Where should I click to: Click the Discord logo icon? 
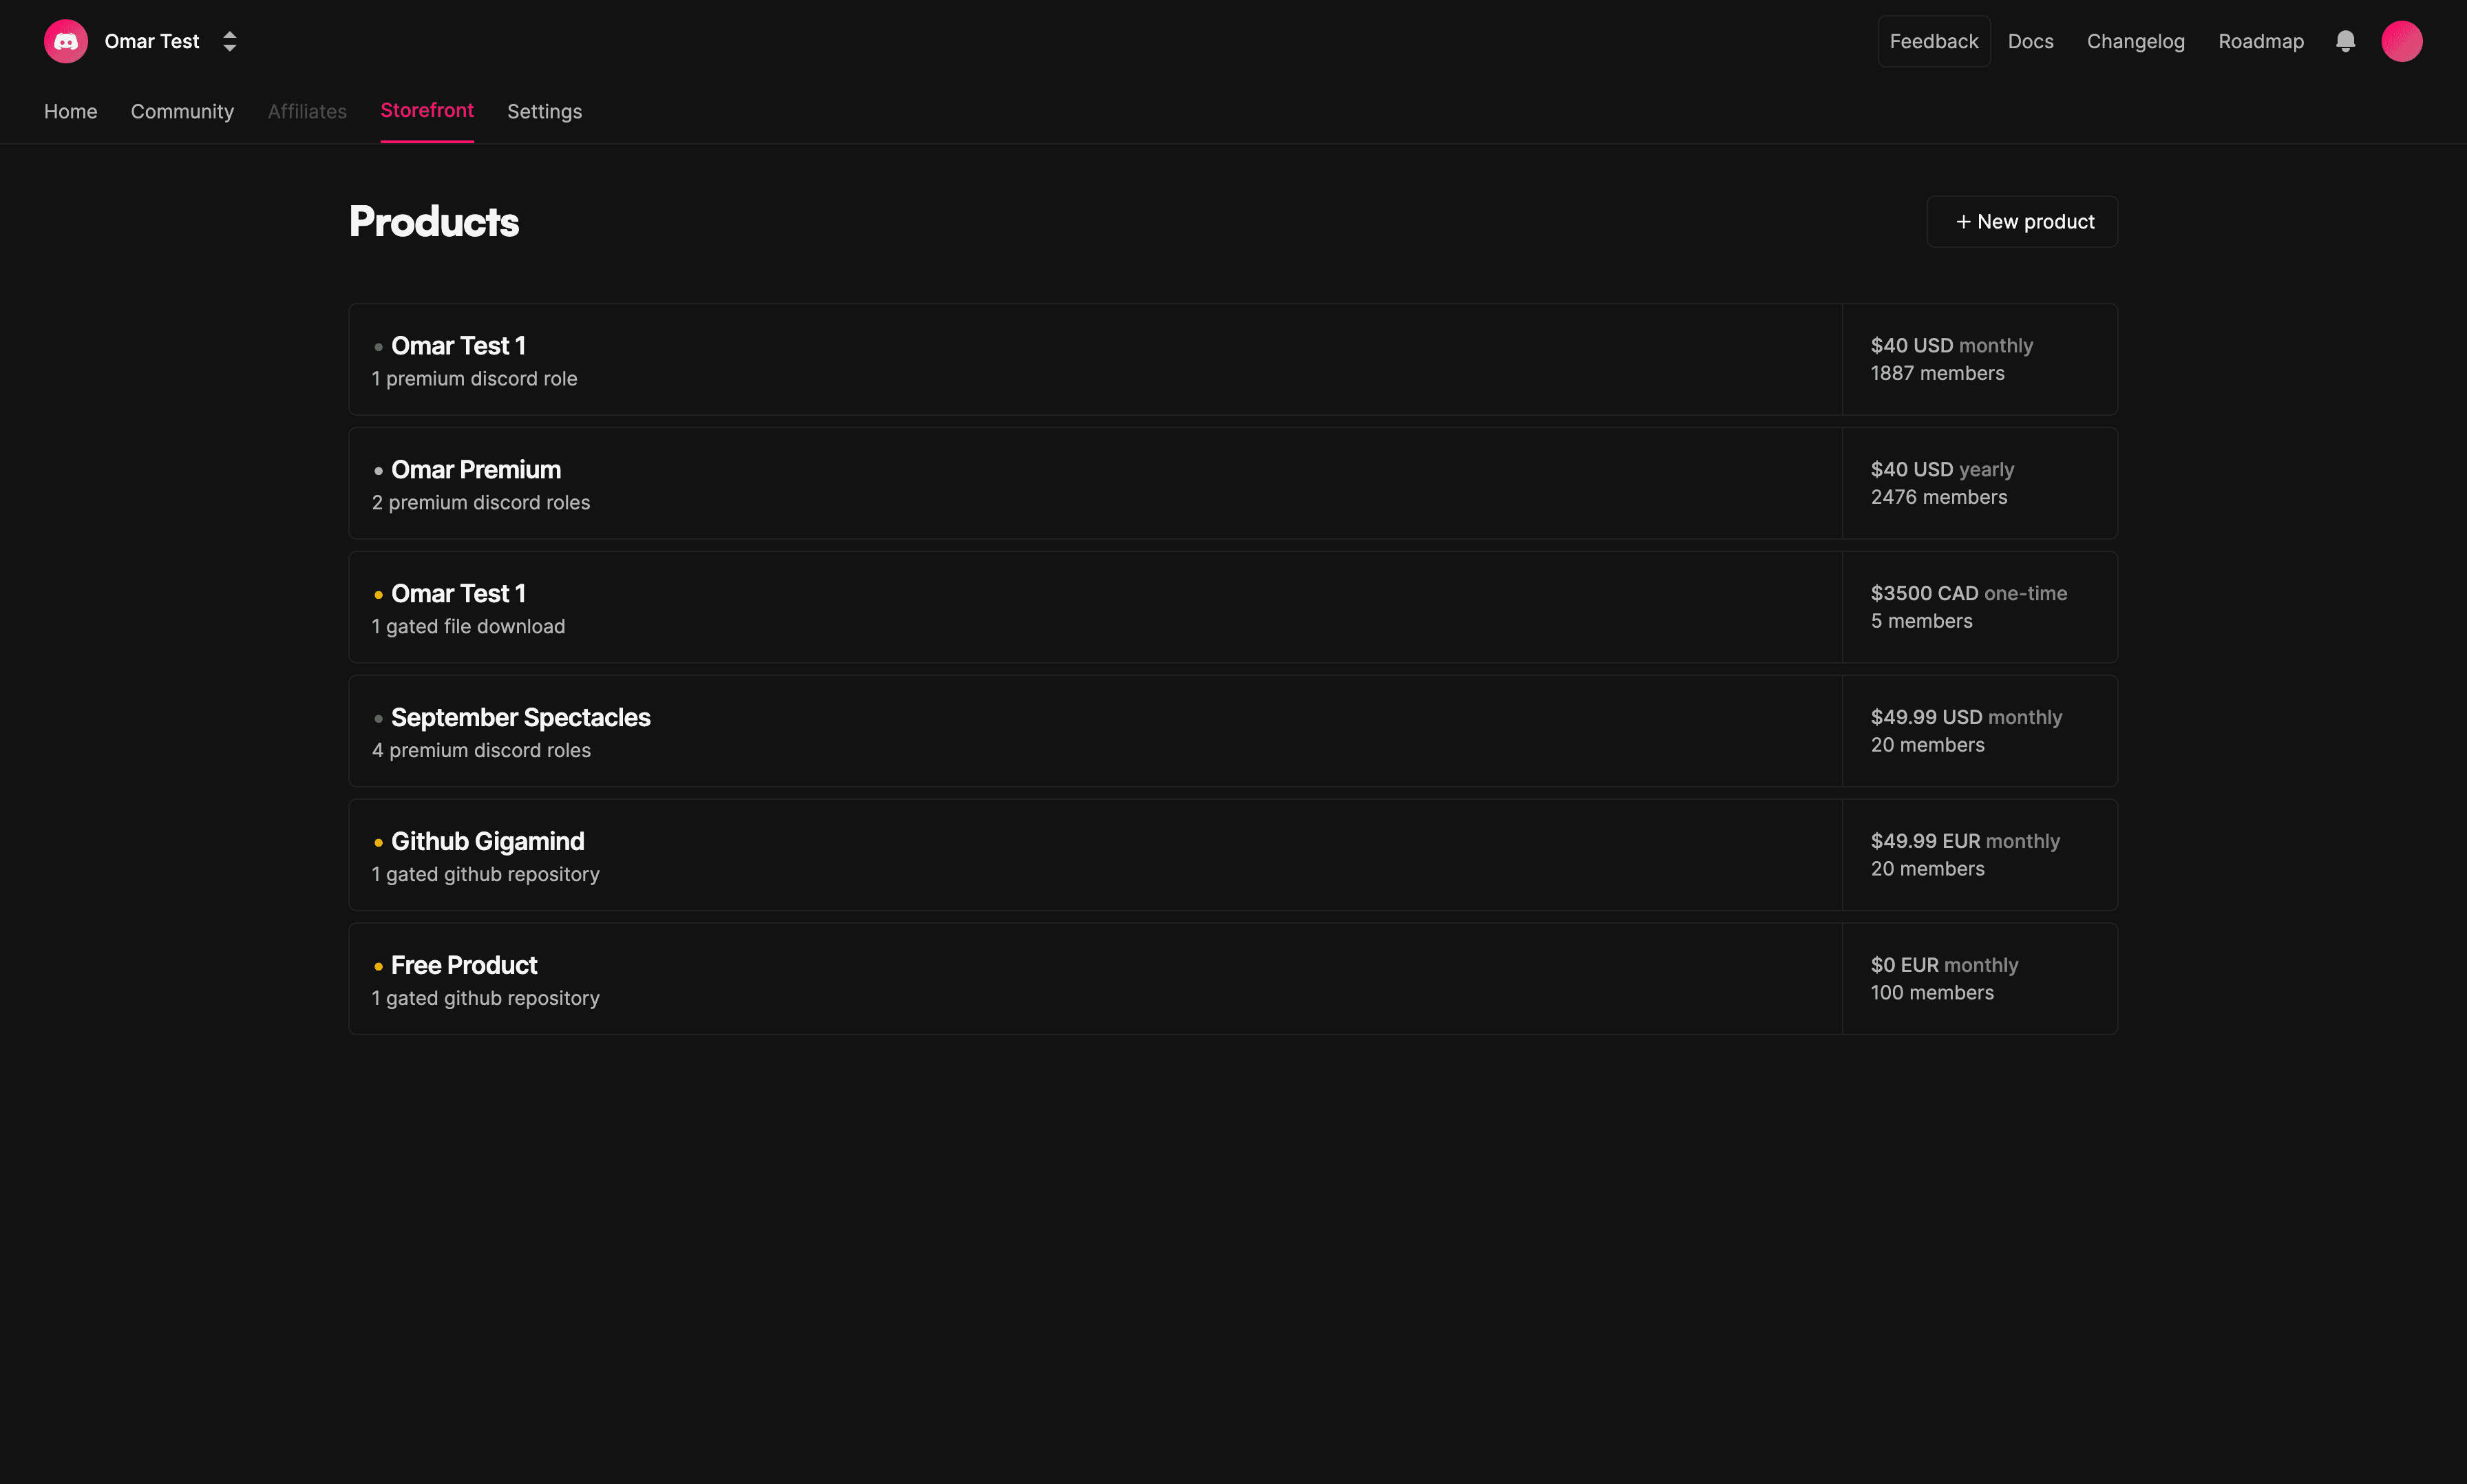coord(66,41)
